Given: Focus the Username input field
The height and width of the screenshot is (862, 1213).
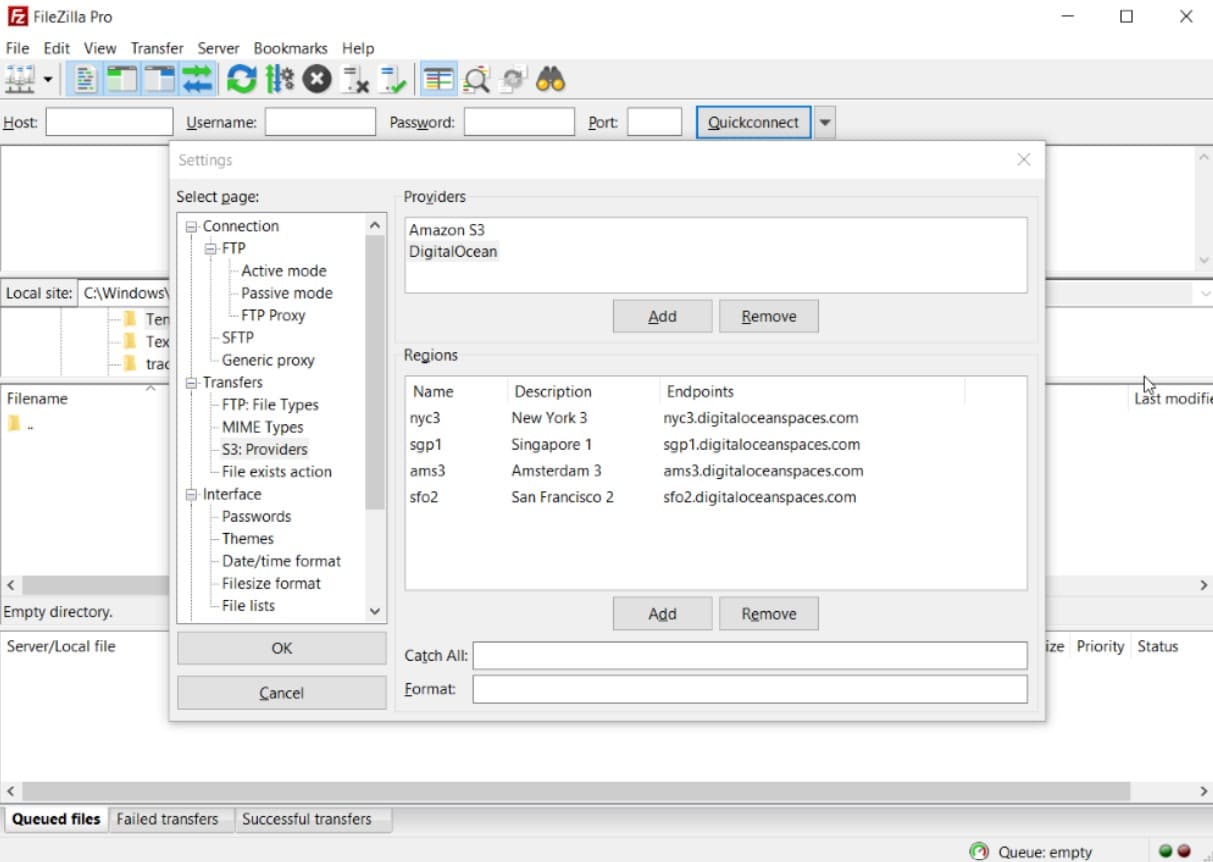Looking at the screenshot, I should click(x=320, y=122).
